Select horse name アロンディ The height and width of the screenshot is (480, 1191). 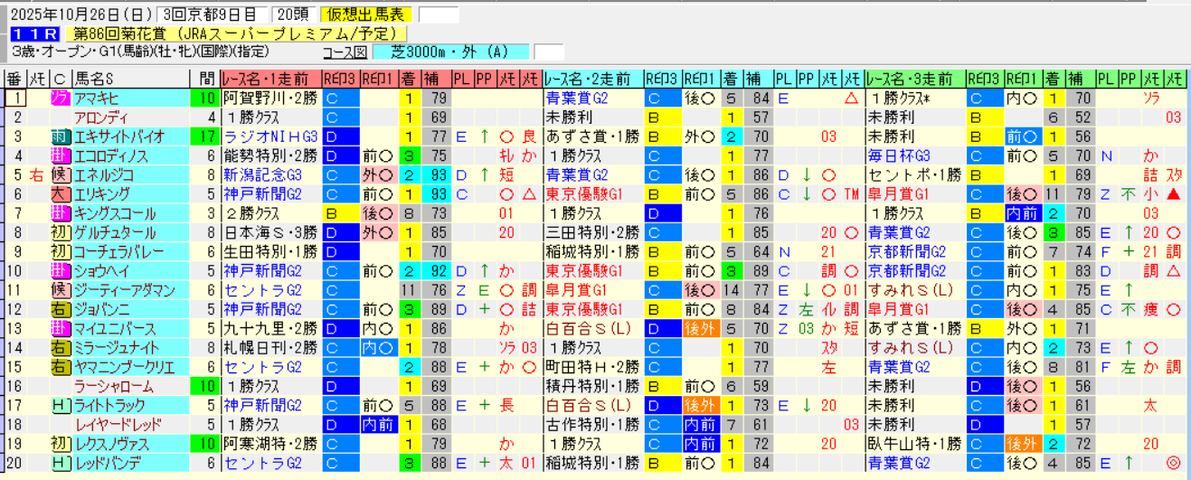(100, 117)
